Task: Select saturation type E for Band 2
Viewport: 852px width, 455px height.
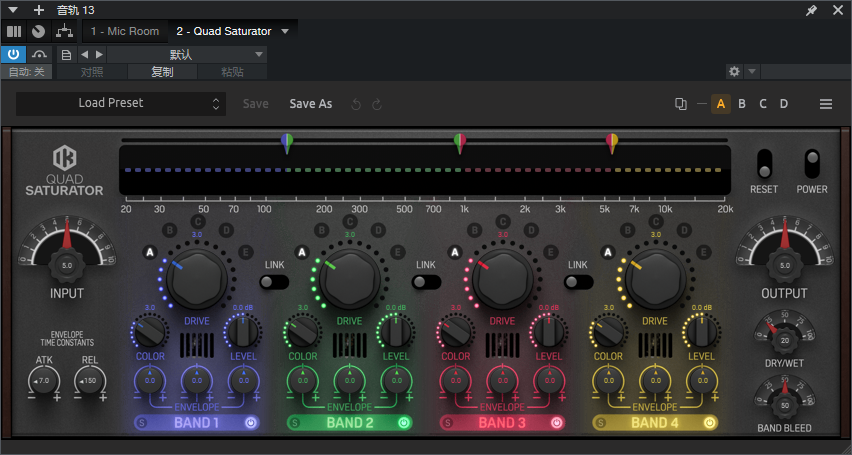Action: 398,252
